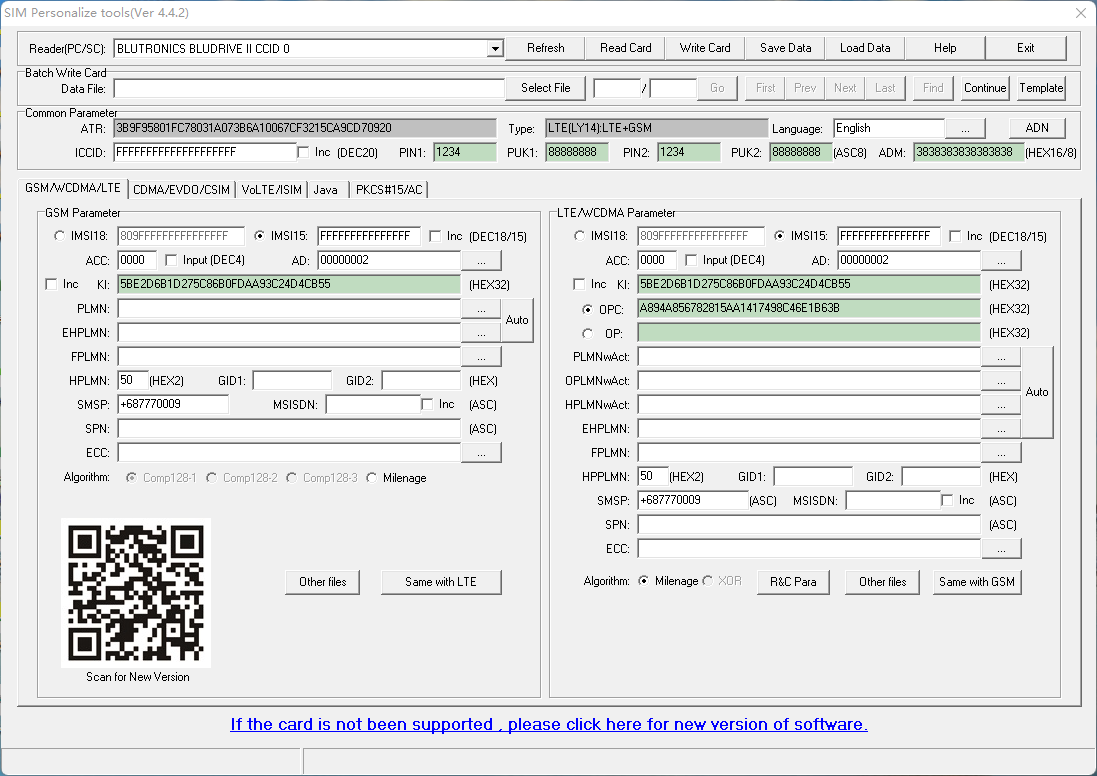Enable the ICCID Inc checkbox
Screen dimensions: 1097x776
pyautogui.click(x=304, y=152)
